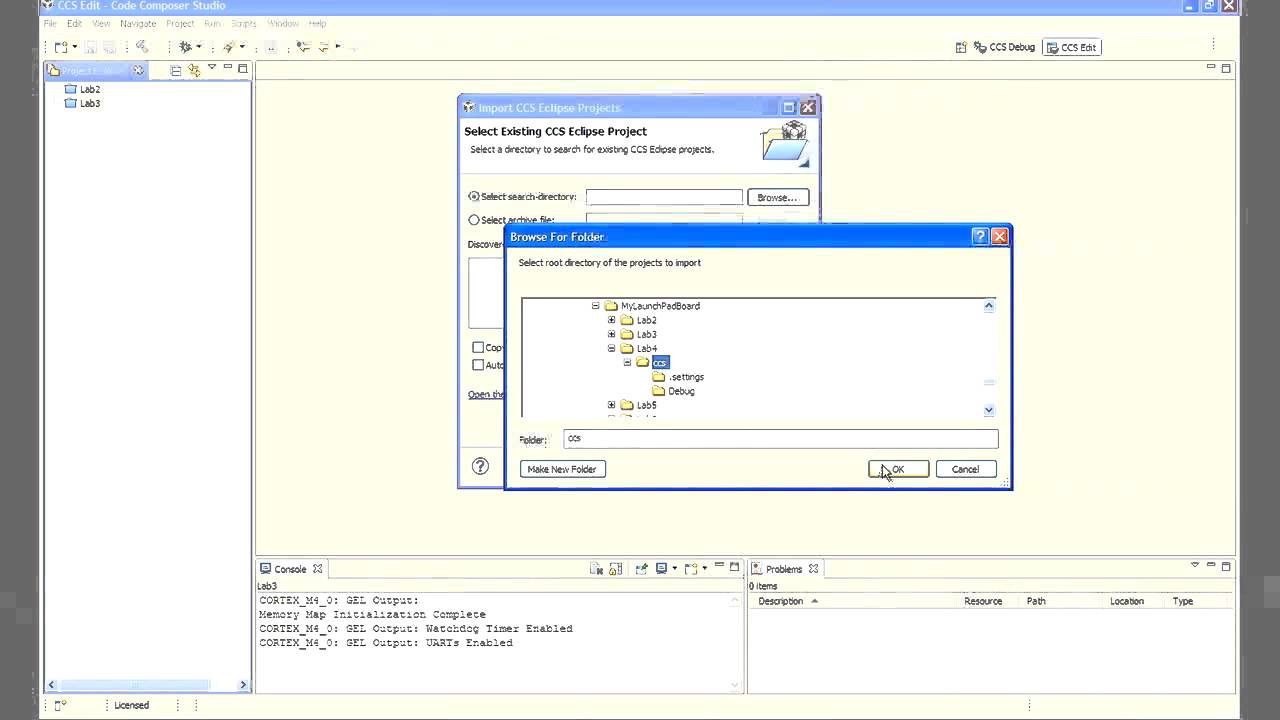
Task: Collapse the MyLaunchPadBoard folder
Action: tap(596, 306)
